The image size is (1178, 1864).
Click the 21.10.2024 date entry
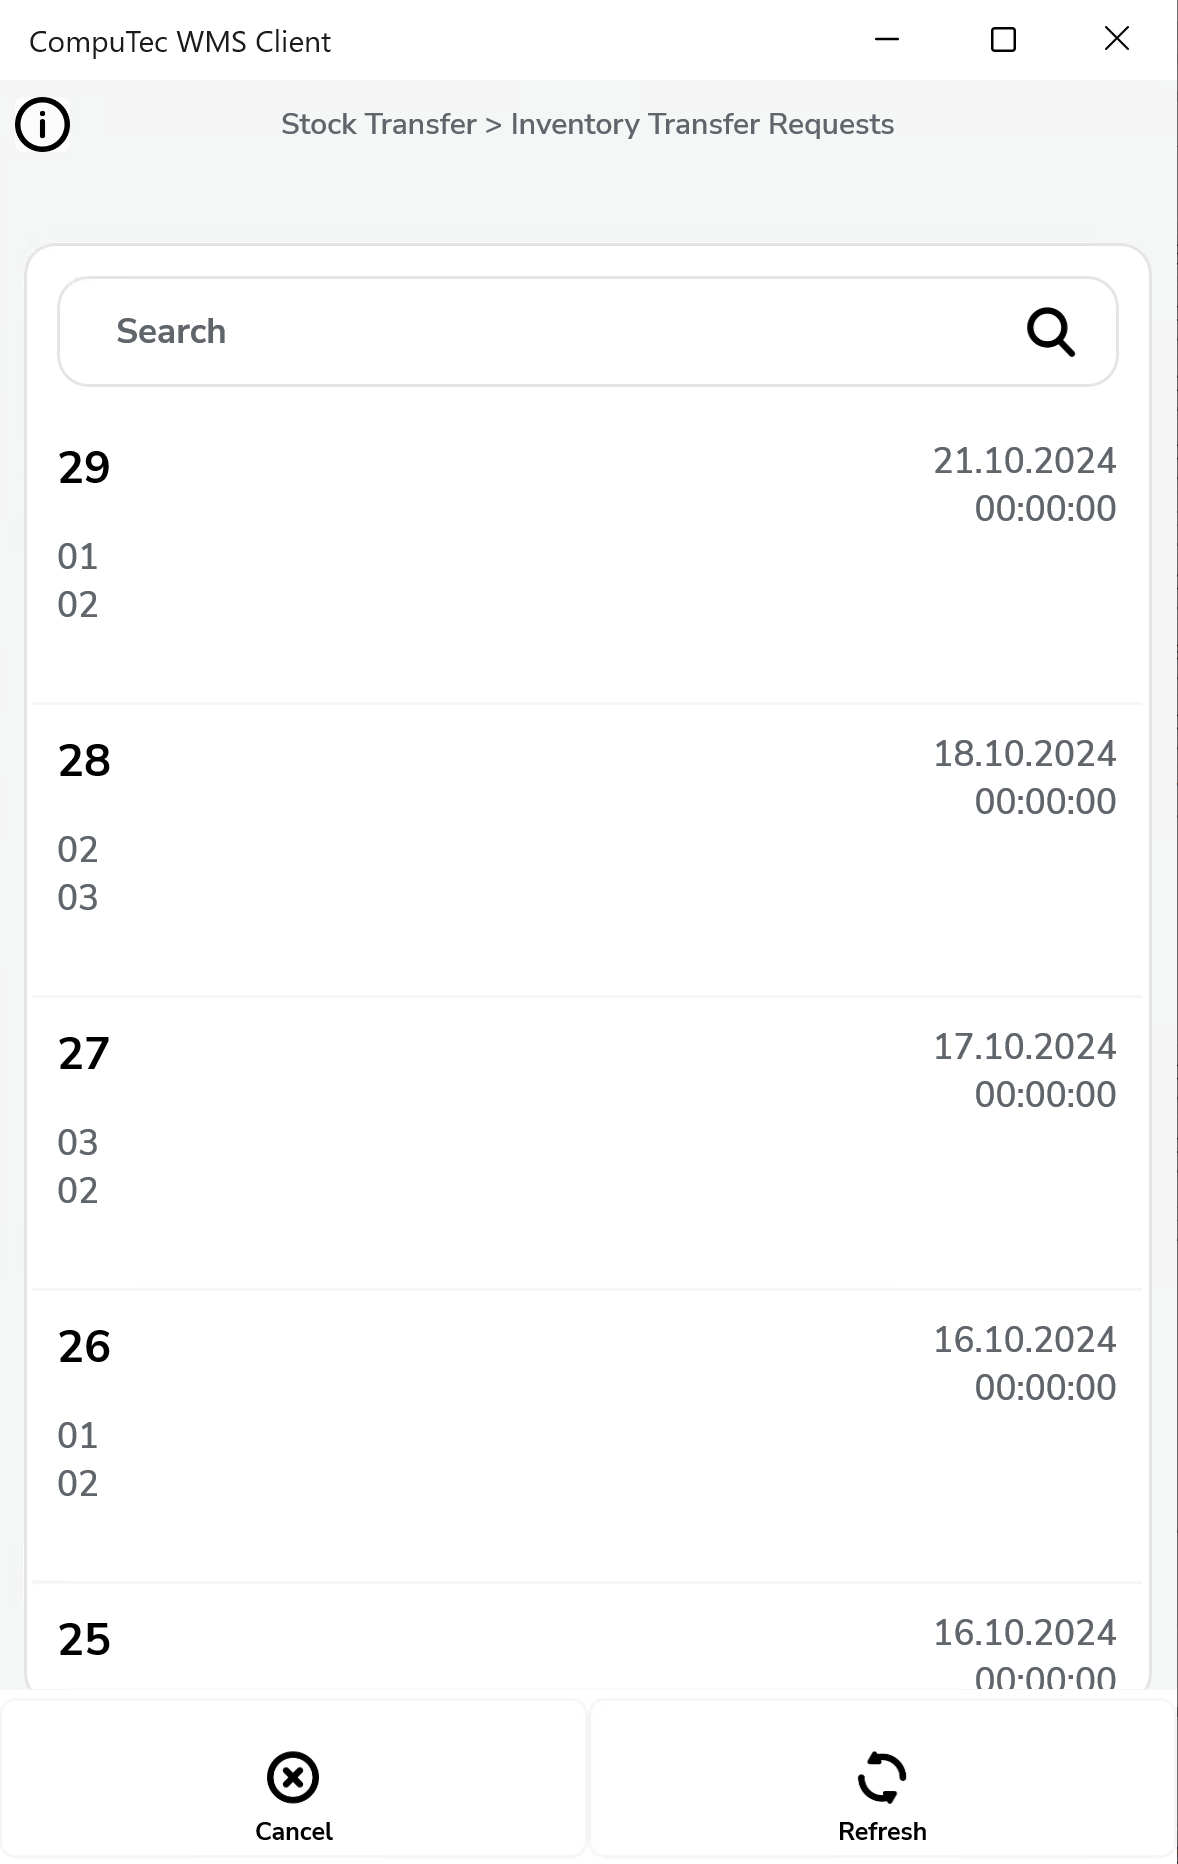(1024, 461)
